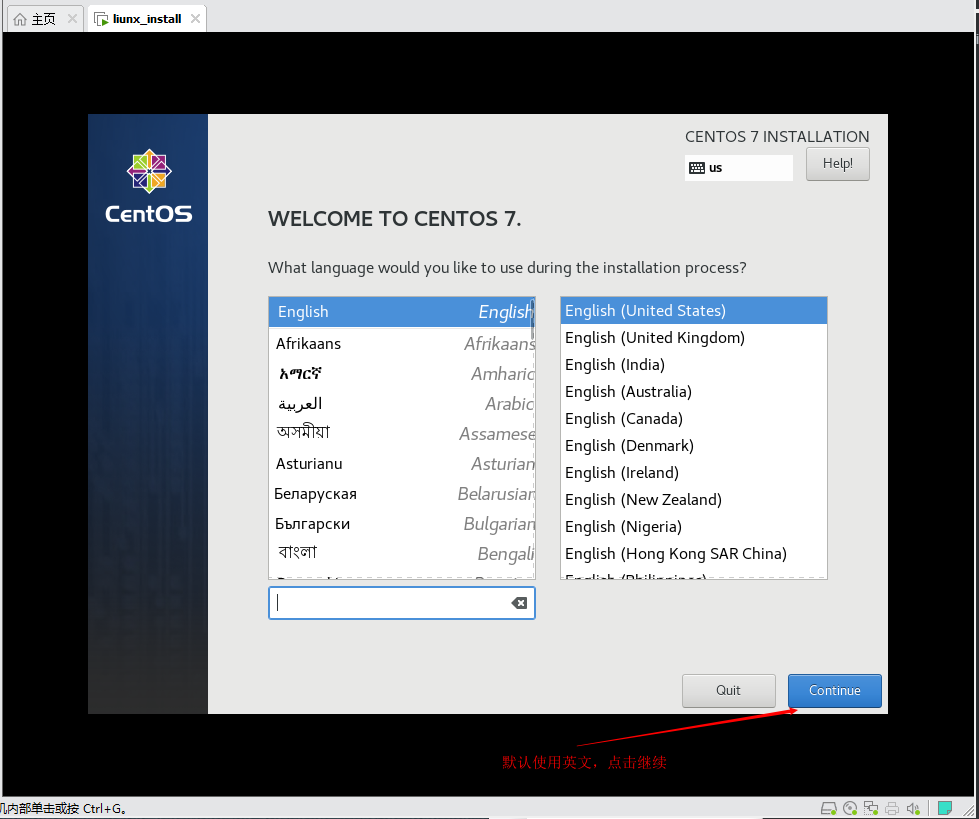Click the hard disk status icon

click(x=828, y=808)
